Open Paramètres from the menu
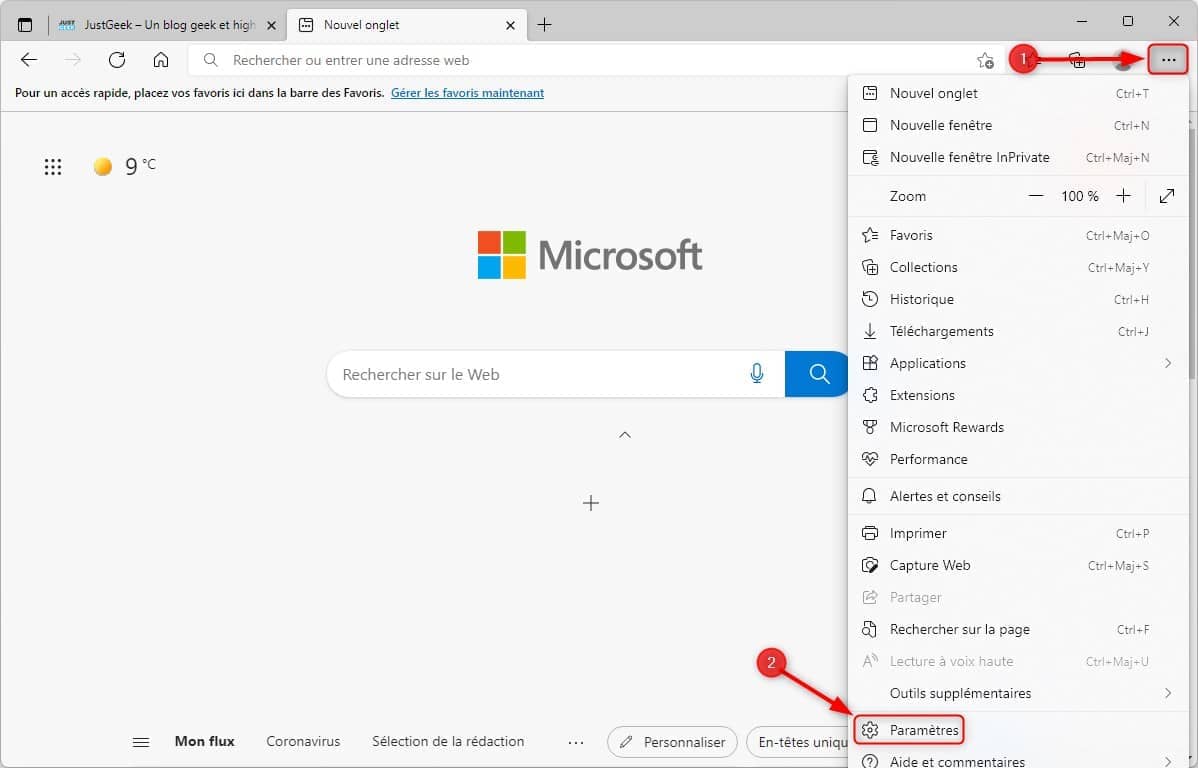 pyautogui.click(x=1018, y=731)
